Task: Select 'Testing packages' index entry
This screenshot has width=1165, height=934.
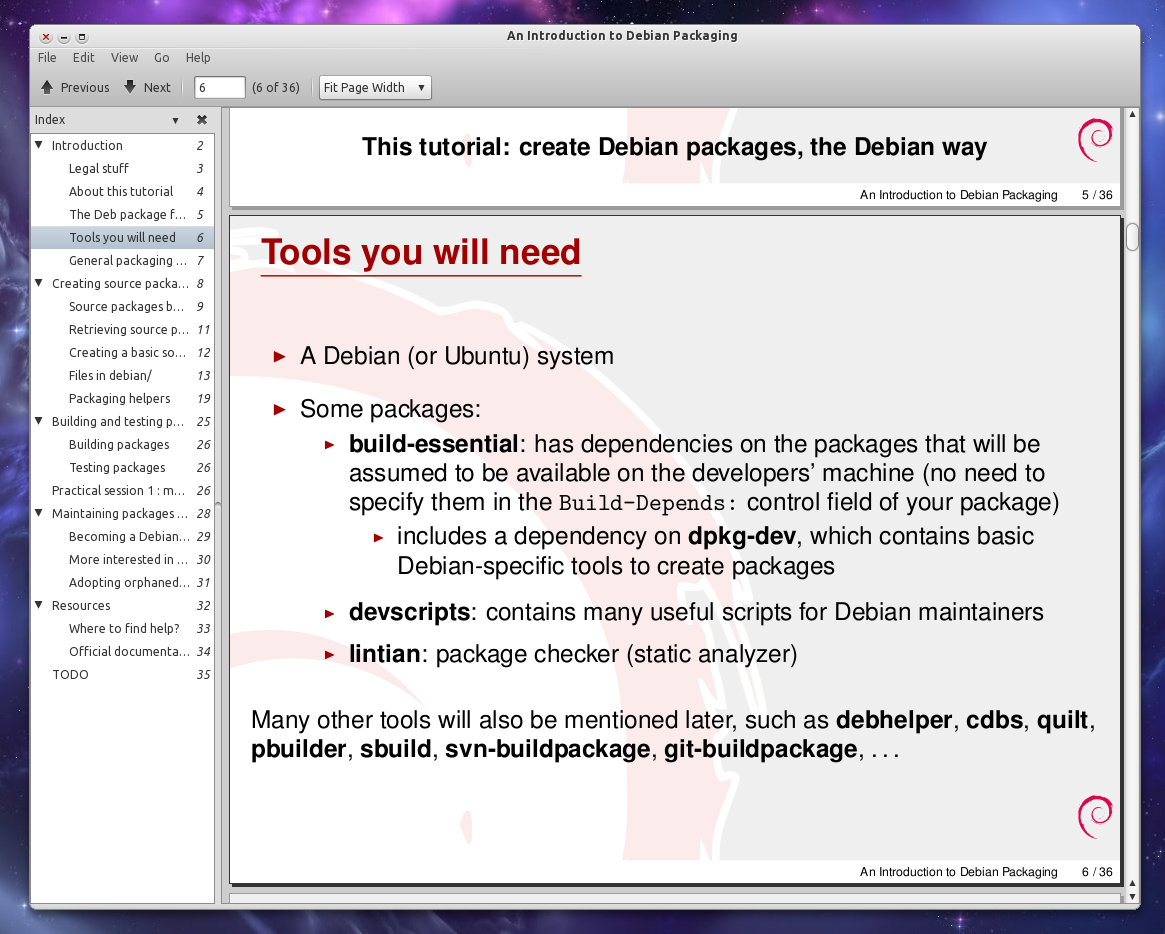Action: coord(123,468)
